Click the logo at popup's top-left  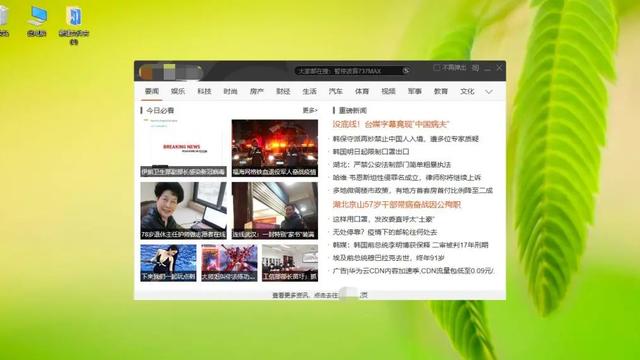click(171, 72)
